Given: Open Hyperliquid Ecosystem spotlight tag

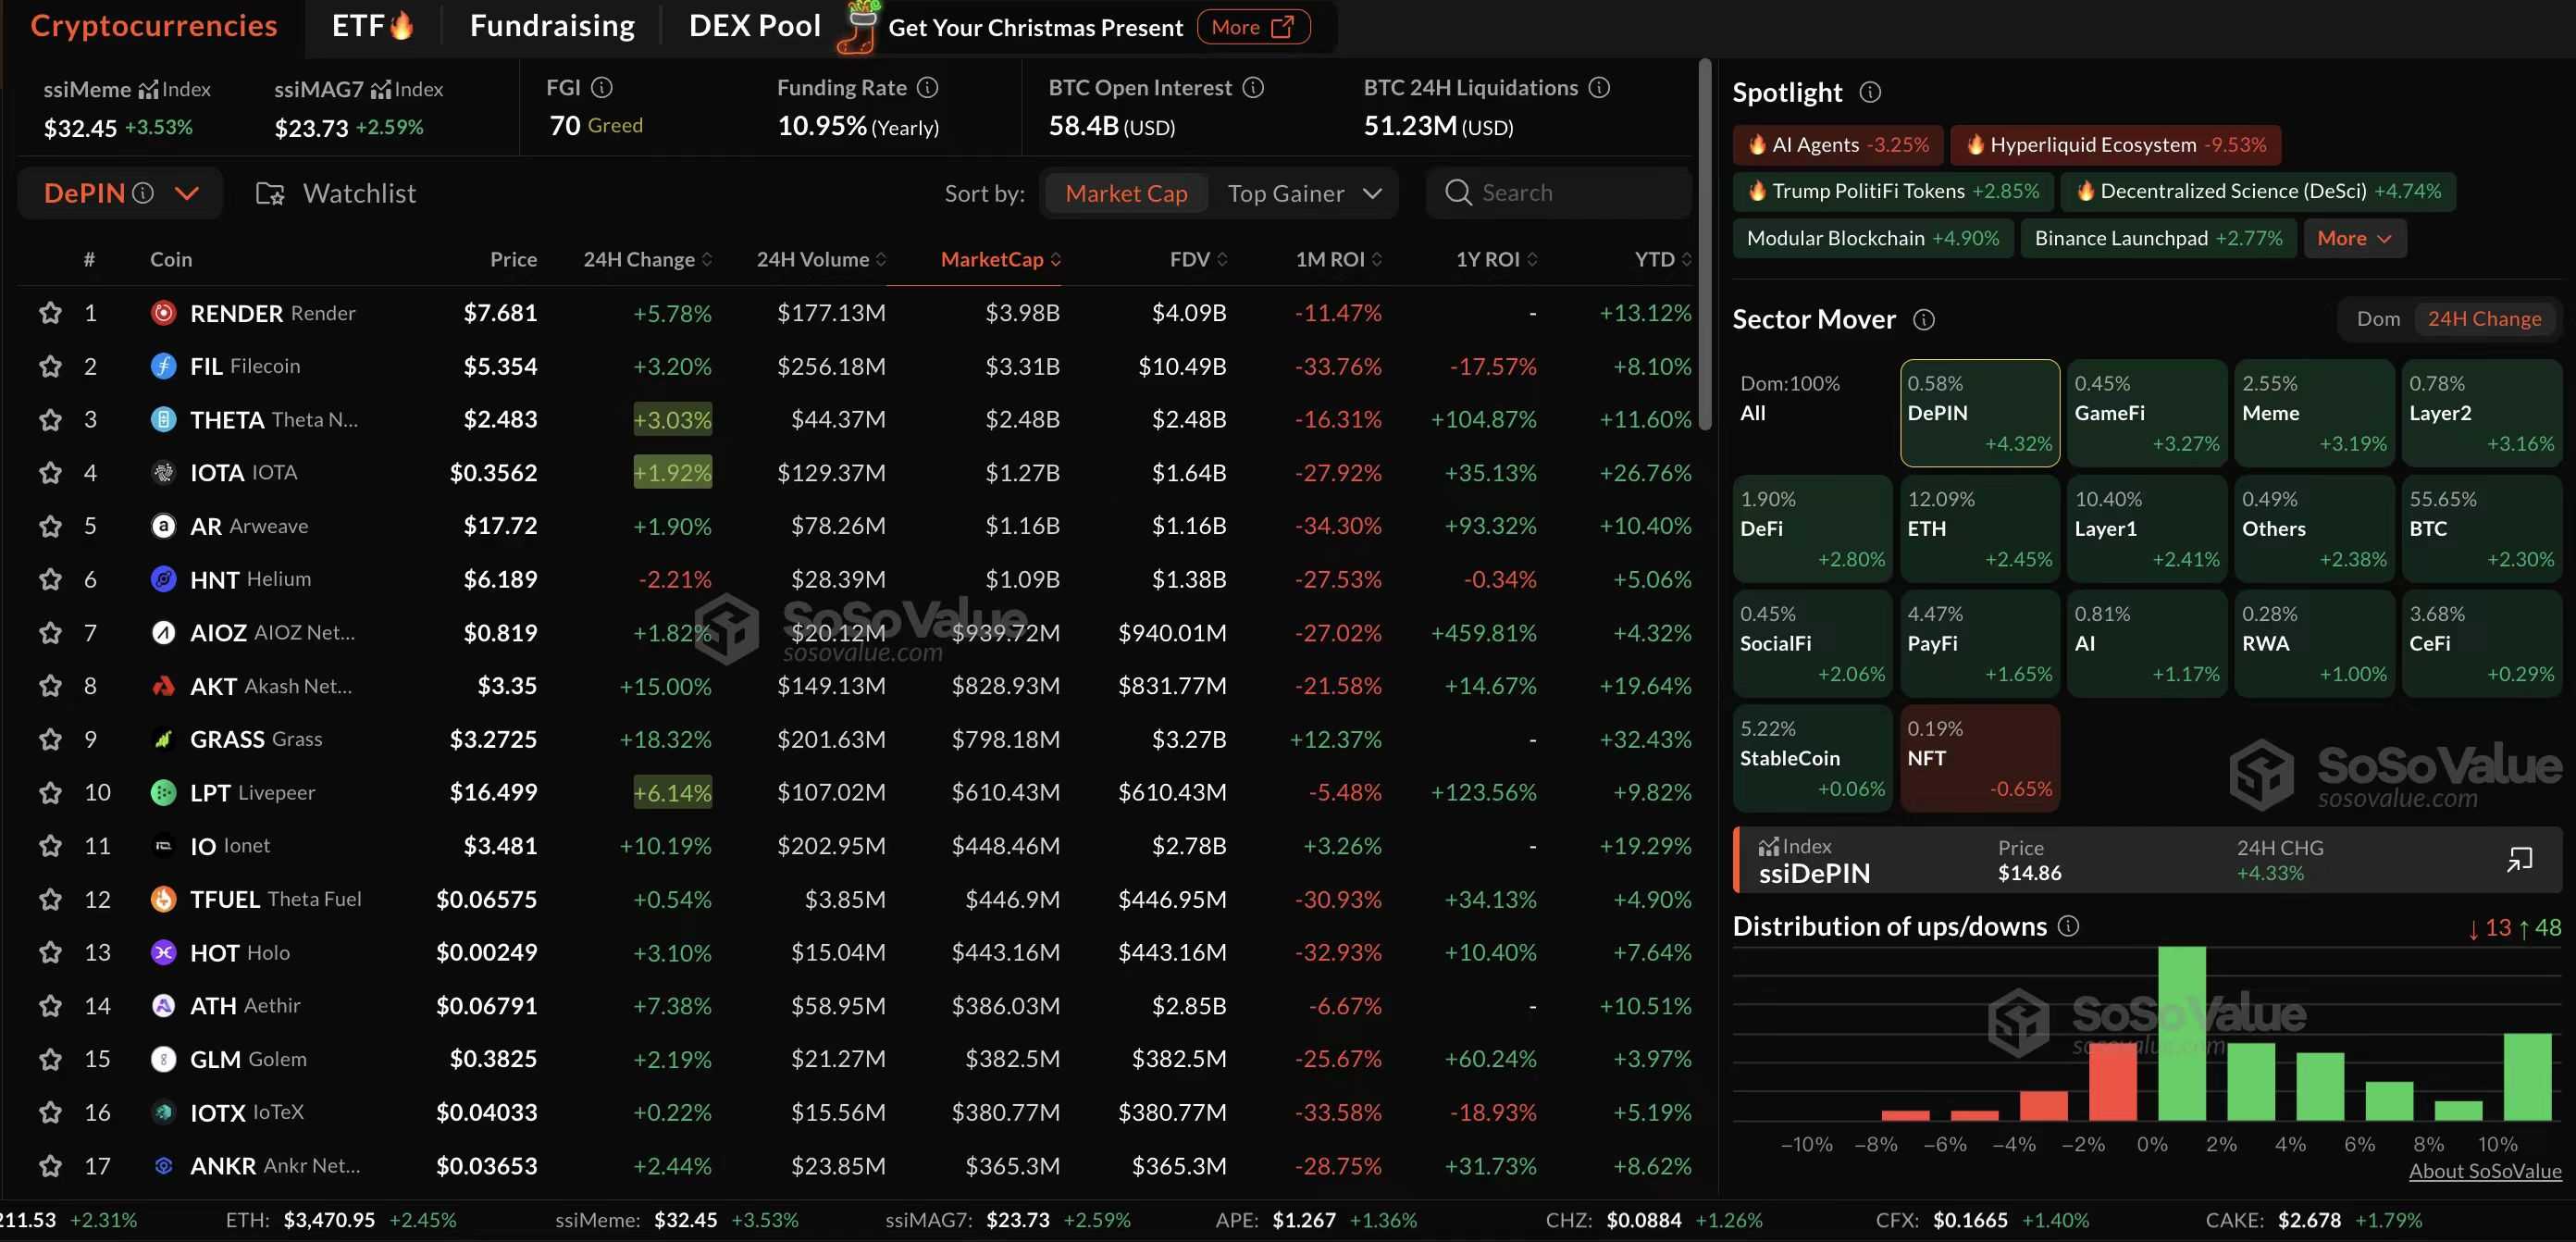Looking at the screenshot, I should pyautogui.click(x=2115, y=145).
